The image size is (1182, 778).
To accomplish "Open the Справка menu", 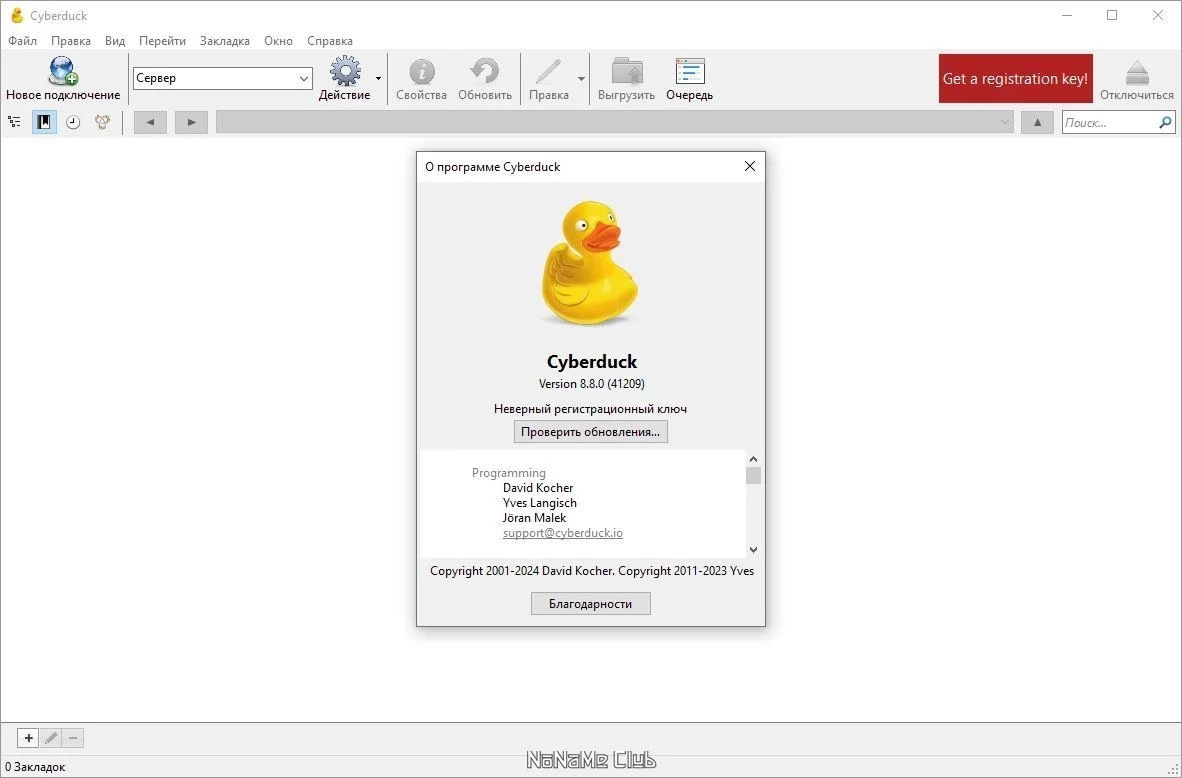I will 329,41.
